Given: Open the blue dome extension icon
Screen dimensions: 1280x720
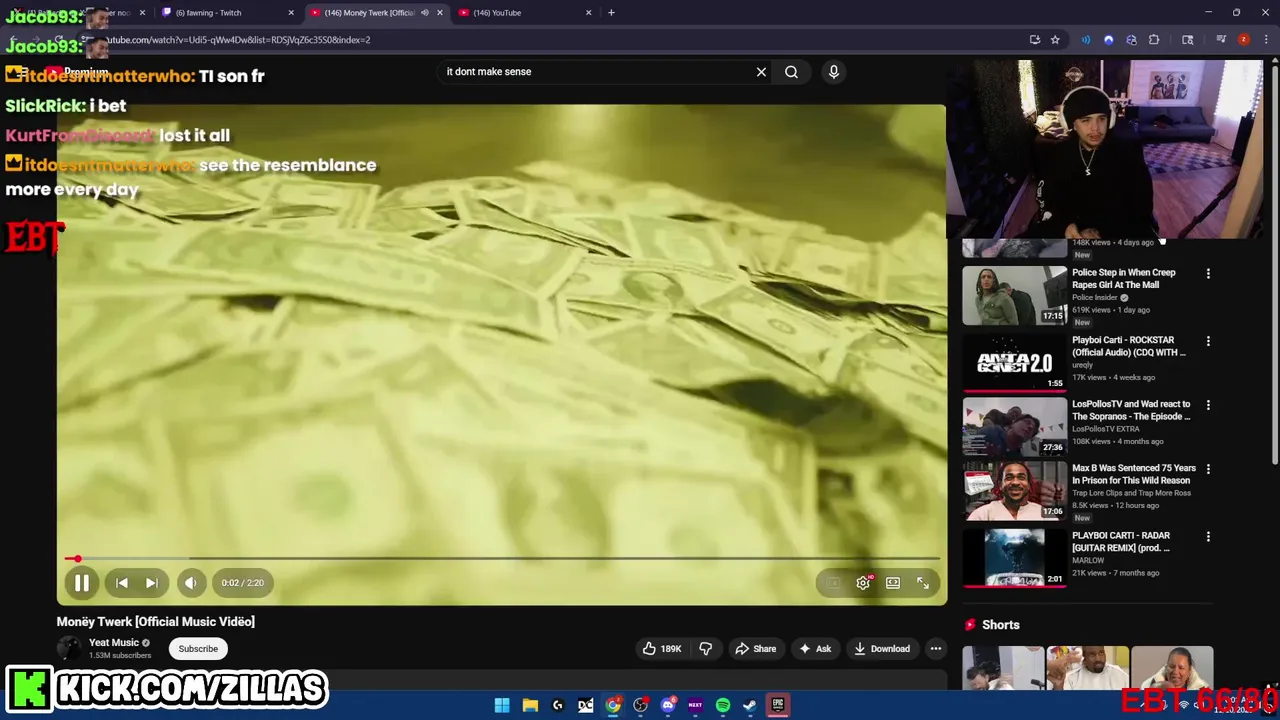Looking at the screenshot, I should (1108, 40).
